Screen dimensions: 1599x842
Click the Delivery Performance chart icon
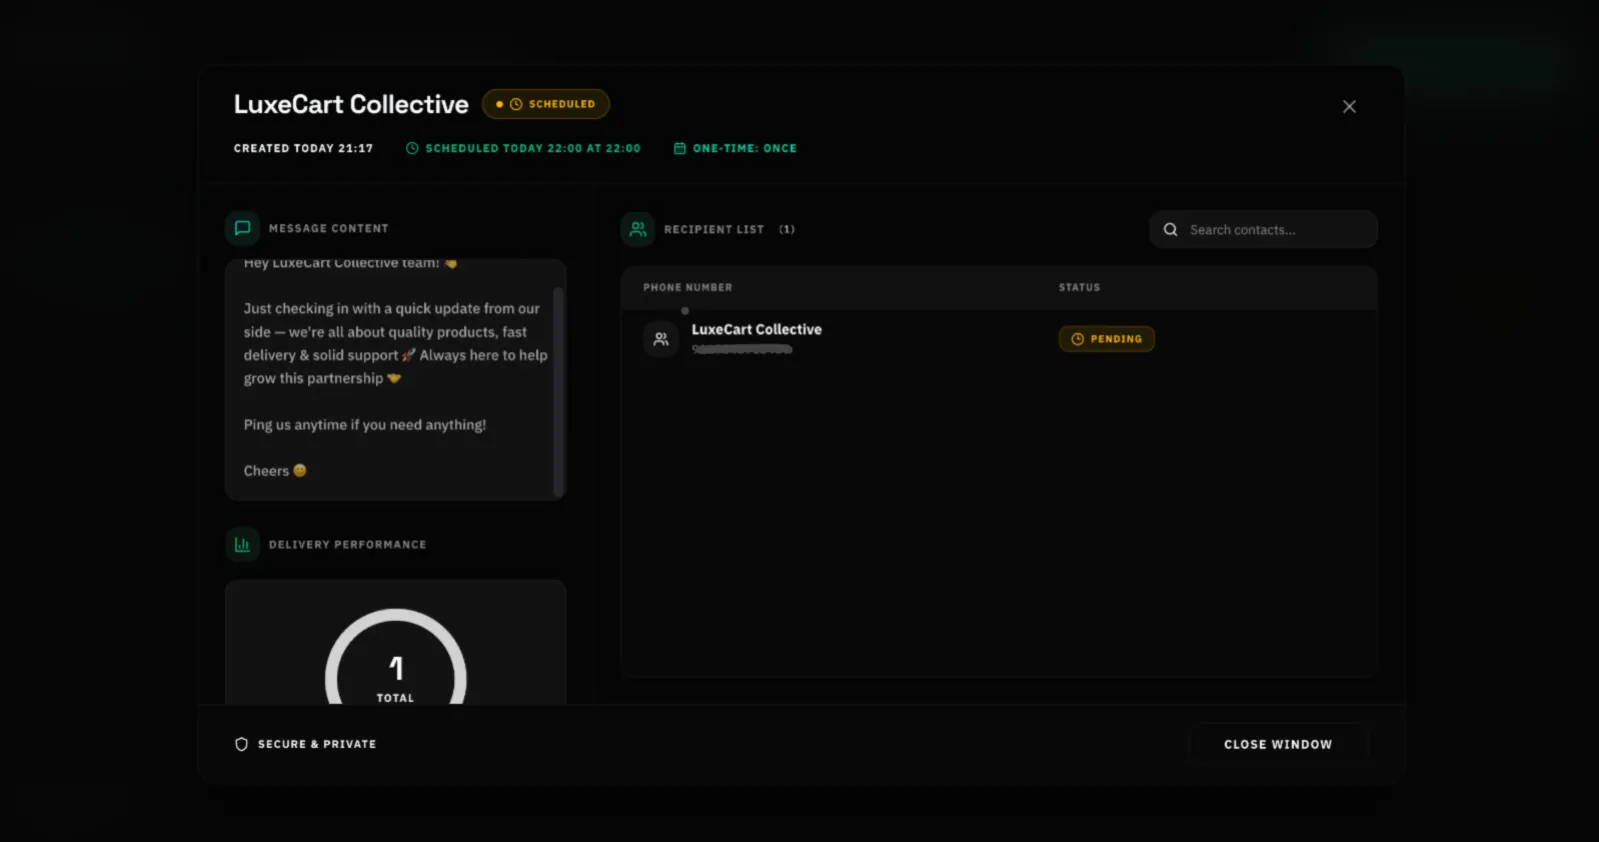point(242,544)
